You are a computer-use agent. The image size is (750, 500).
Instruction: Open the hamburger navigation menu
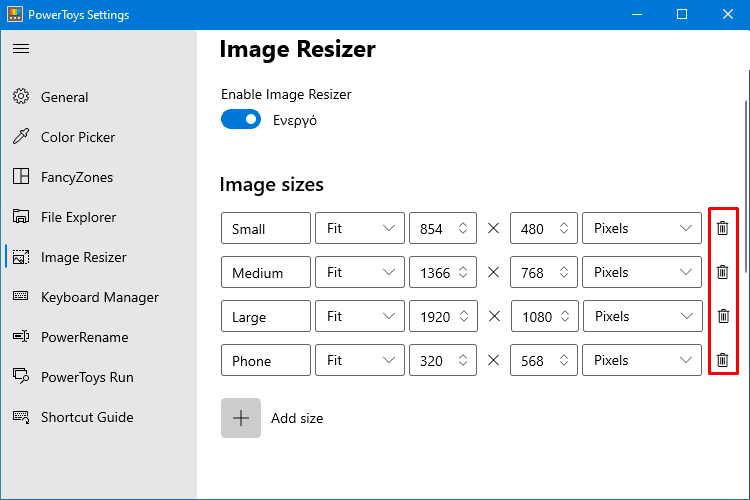(x=21, y=49)
